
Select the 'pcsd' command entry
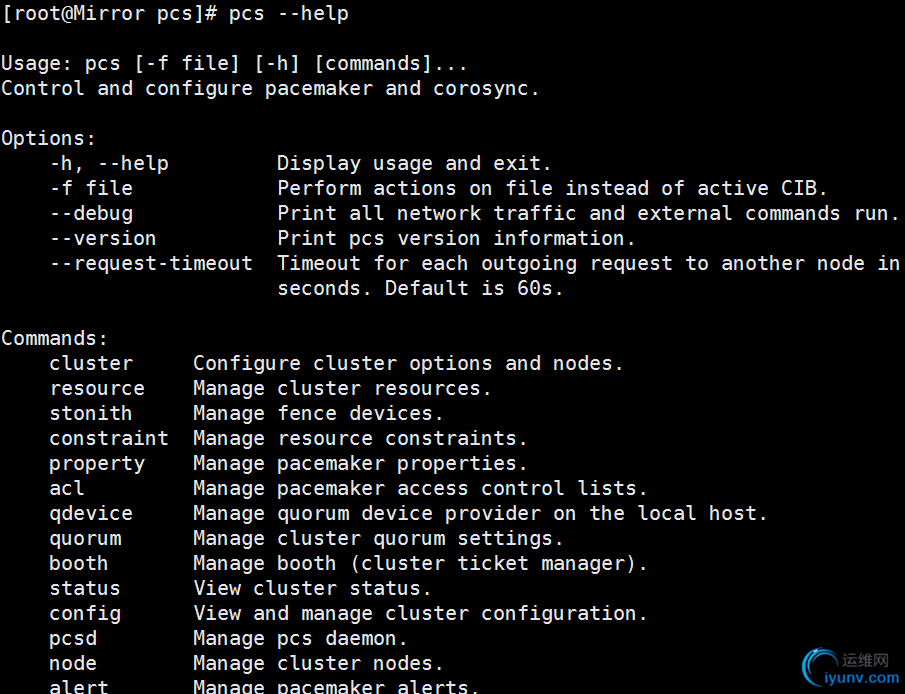(x=73, y=639)
